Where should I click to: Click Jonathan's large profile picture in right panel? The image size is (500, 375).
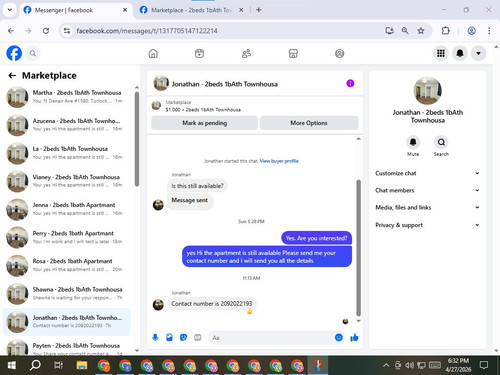click(428, 91)
